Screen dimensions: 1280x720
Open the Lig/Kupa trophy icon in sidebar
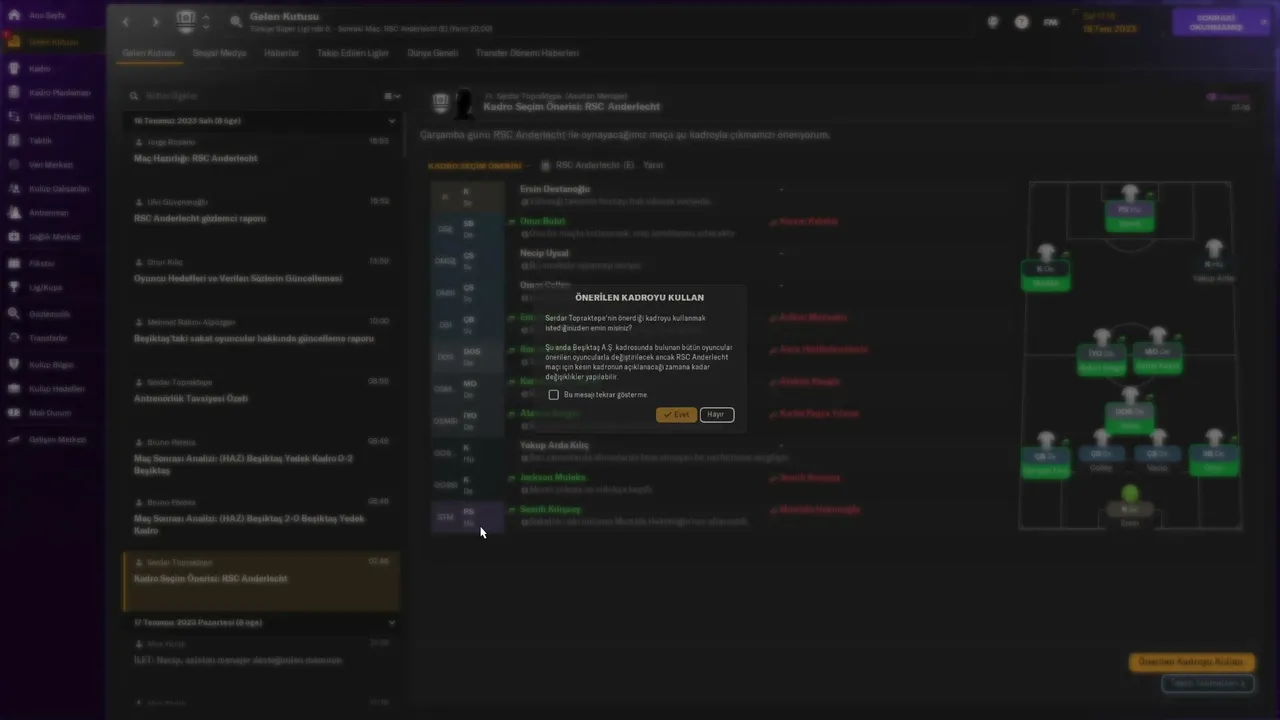tap(14, 287)
